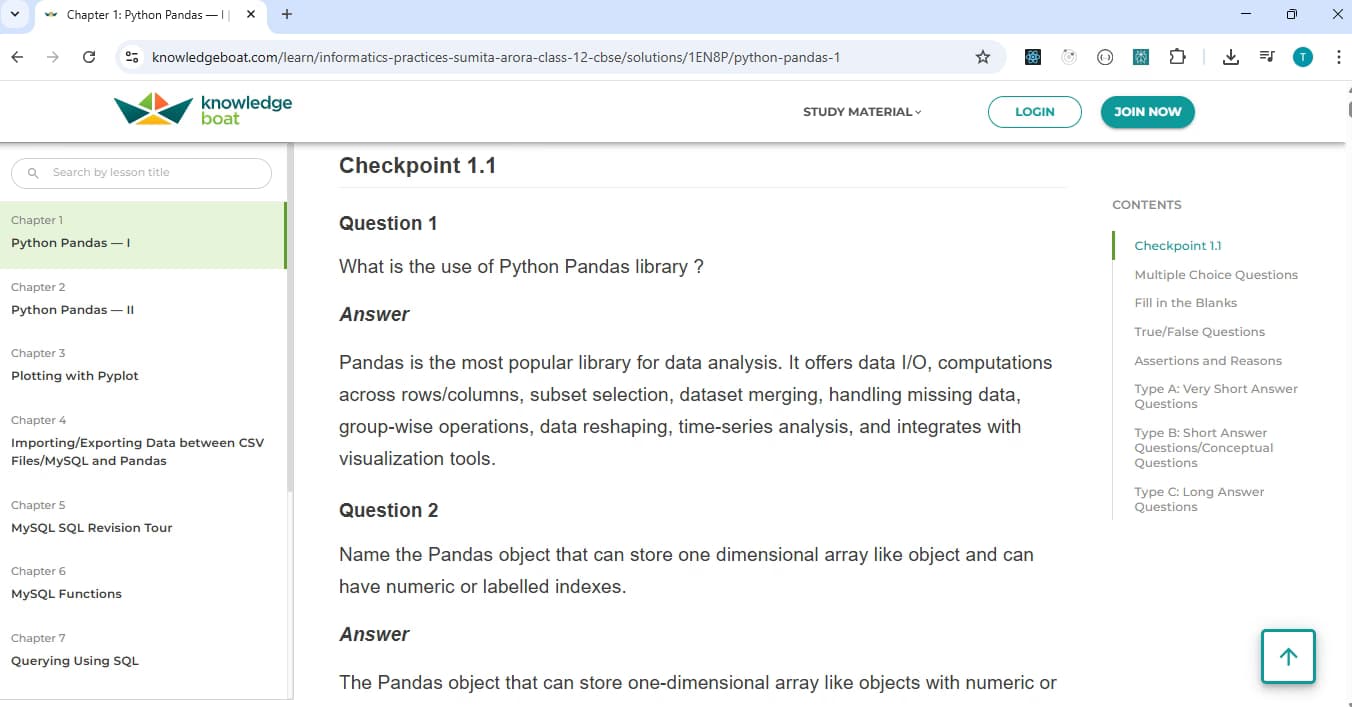Open the browser profile avatar

[x=1302, y=57]
